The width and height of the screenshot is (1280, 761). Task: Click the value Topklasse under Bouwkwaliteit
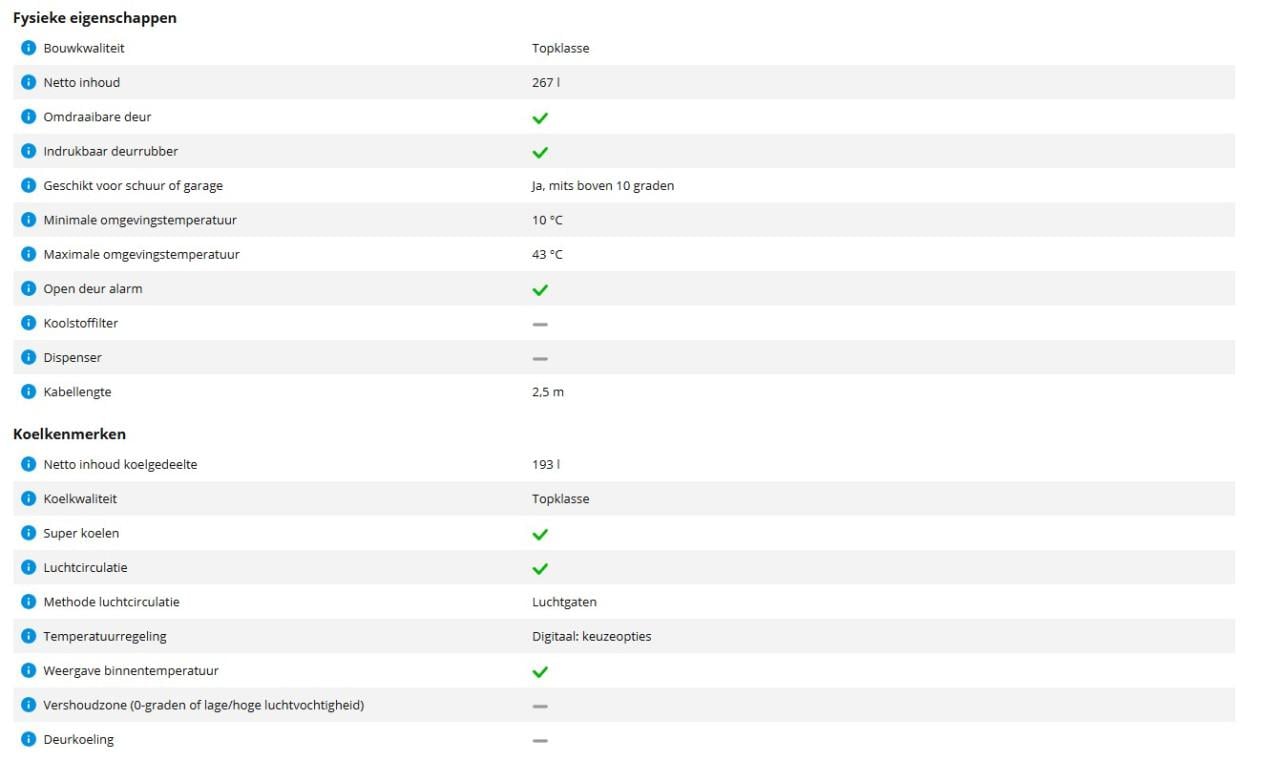[558, 47]
